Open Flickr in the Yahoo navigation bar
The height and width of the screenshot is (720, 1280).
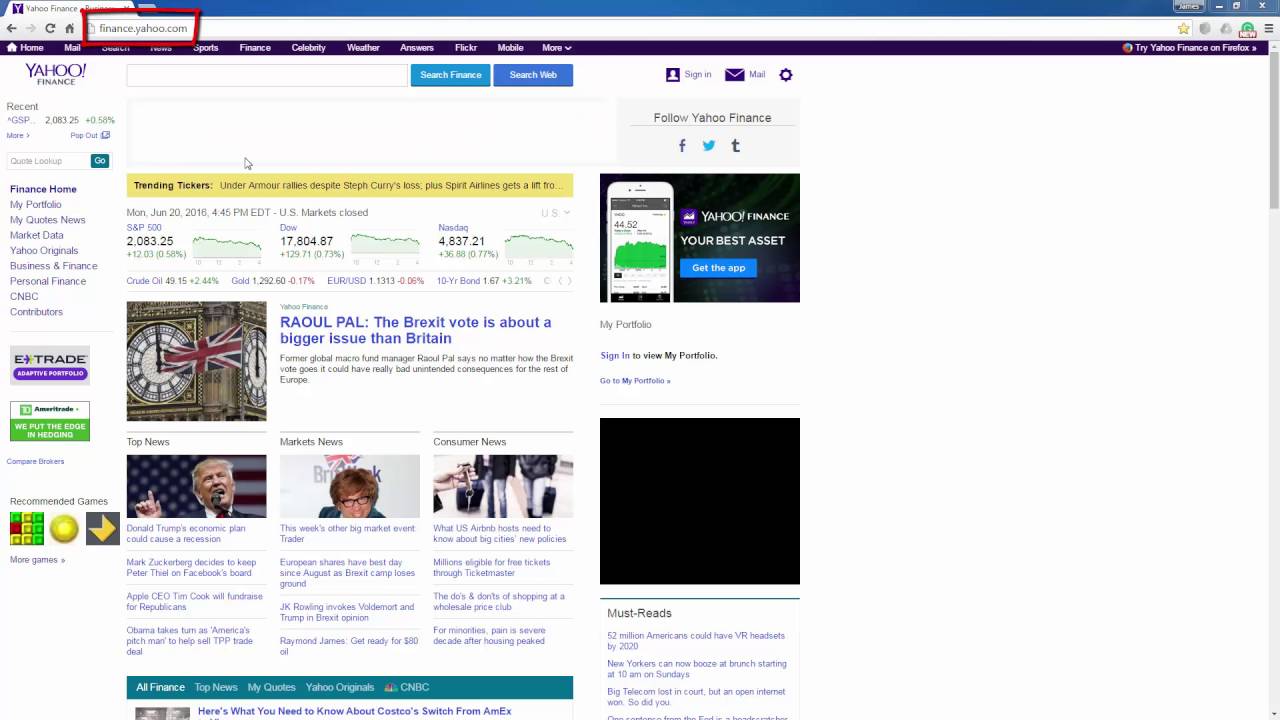pos(466,48)
